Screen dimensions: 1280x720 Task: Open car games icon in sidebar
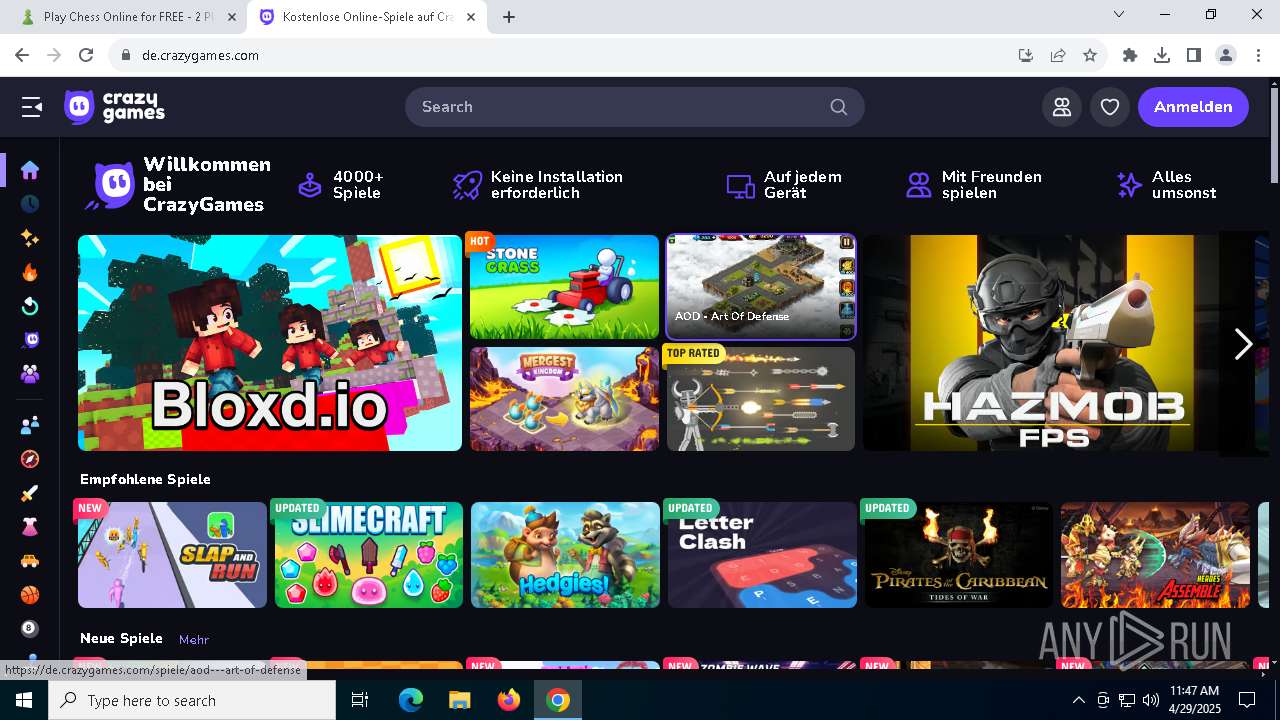(30, 561)
